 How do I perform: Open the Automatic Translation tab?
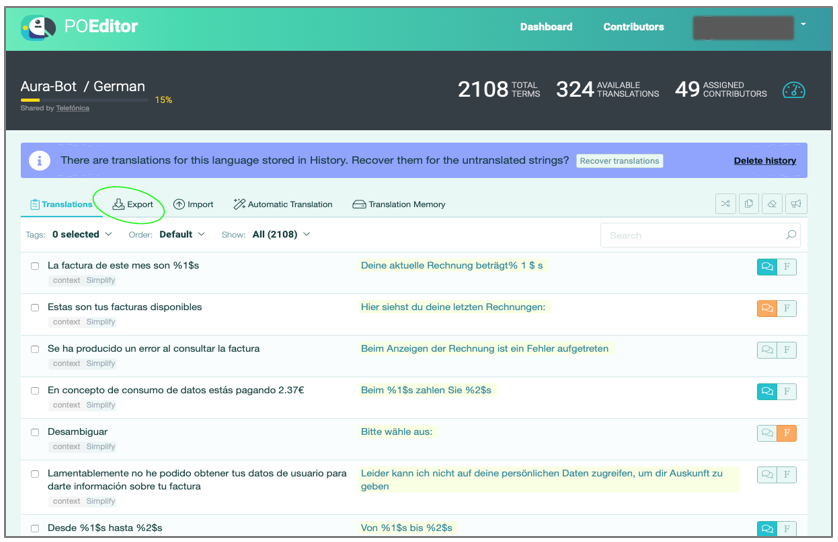click(283, 204)
